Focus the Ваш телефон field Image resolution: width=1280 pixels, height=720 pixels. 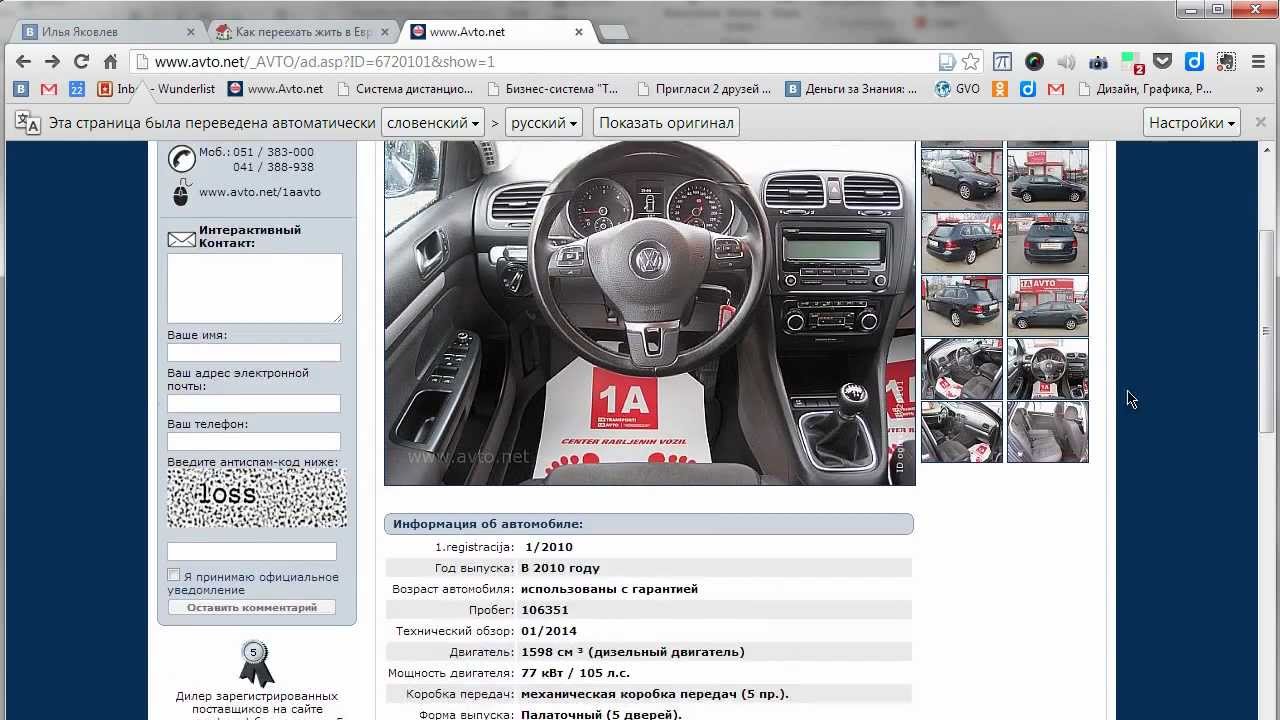pos(254,441)
